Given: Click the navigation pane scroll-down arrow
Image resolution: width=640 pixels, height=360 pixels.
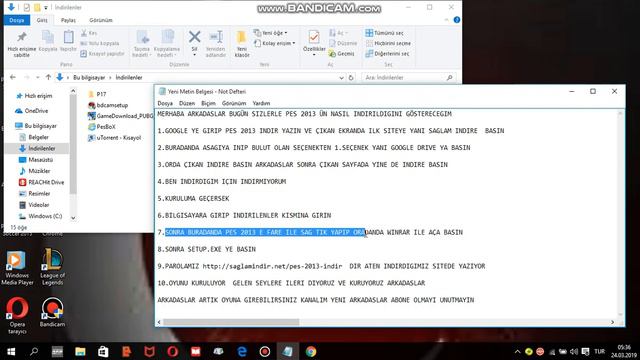Looking at the screenshot, I should tap(73, 218).
